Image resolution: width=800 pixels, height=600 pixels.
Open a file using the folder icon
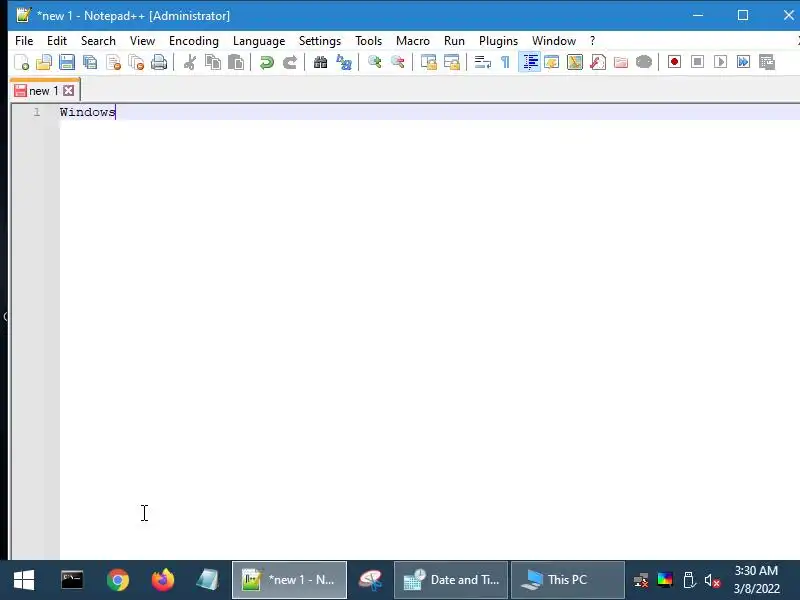[44, 62]
